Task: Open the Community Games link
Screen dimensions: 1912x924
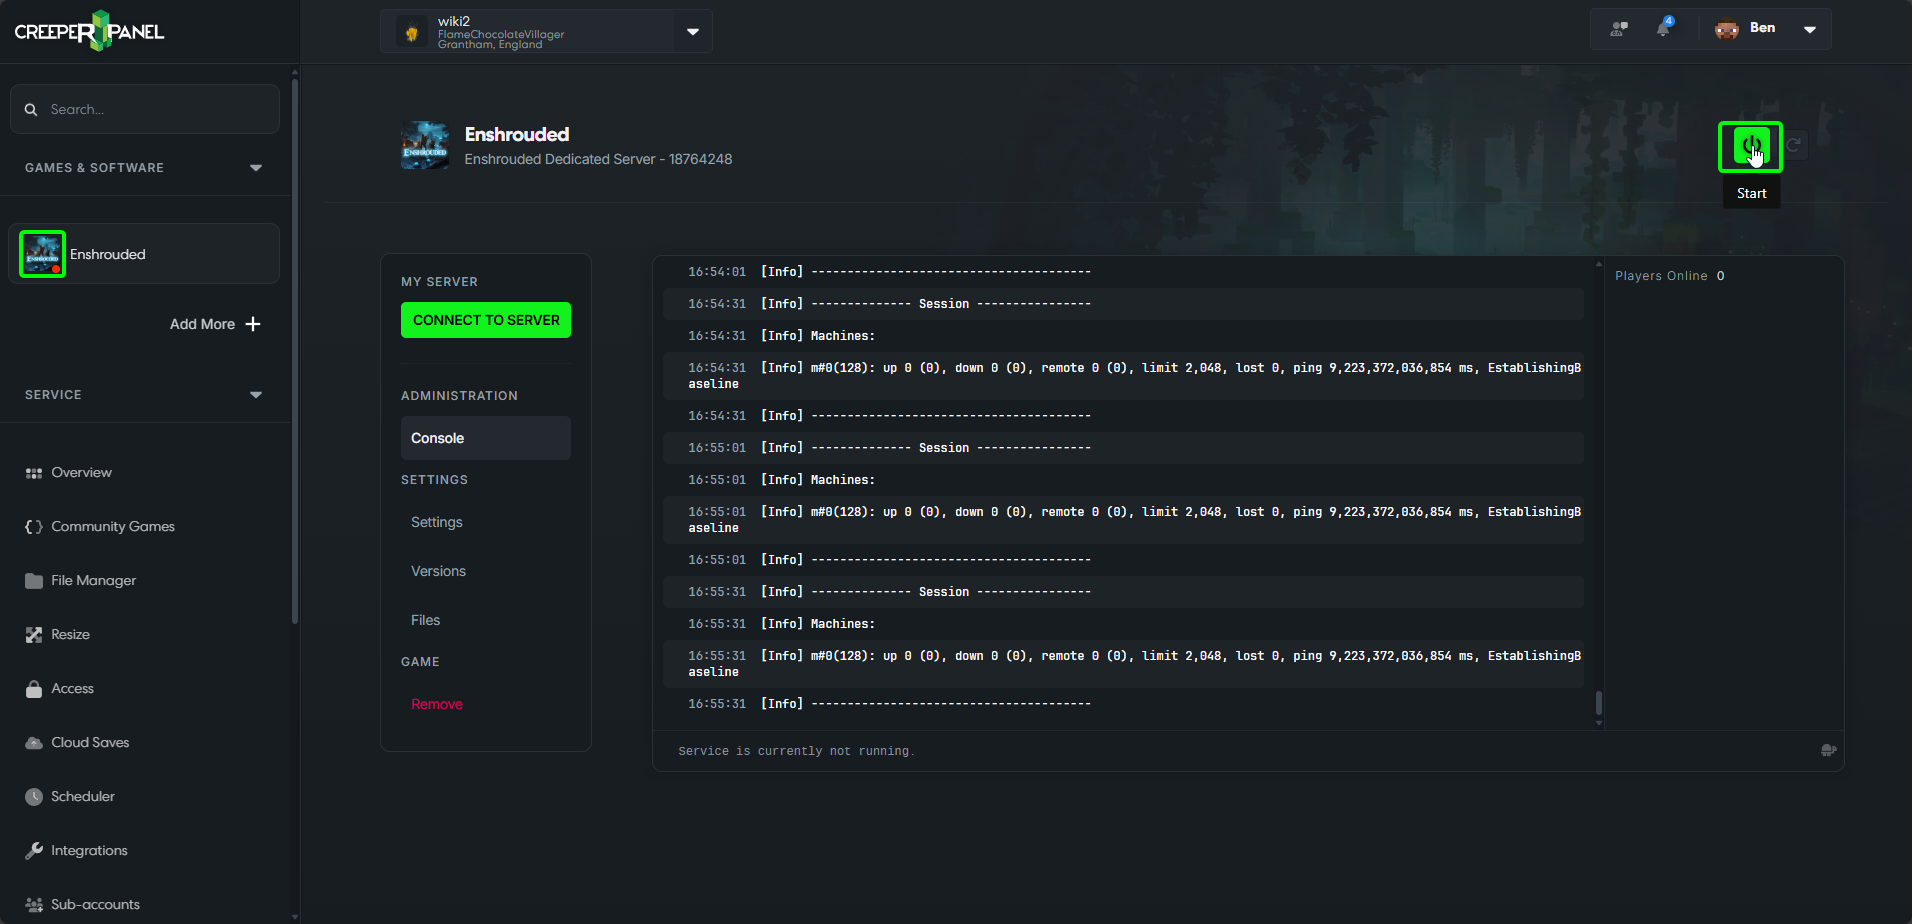Action: pos(113,527)
